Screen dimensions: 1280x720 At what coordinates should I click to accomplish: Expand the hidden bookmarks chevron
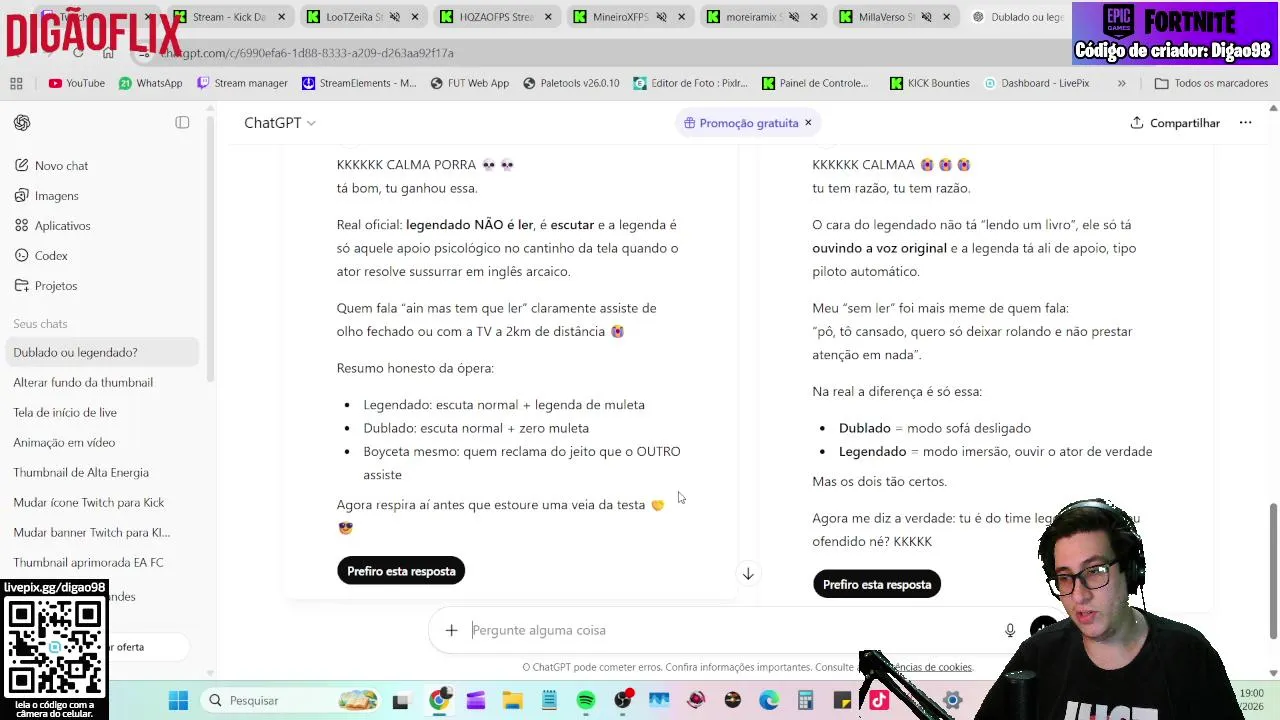(1121, 83)
